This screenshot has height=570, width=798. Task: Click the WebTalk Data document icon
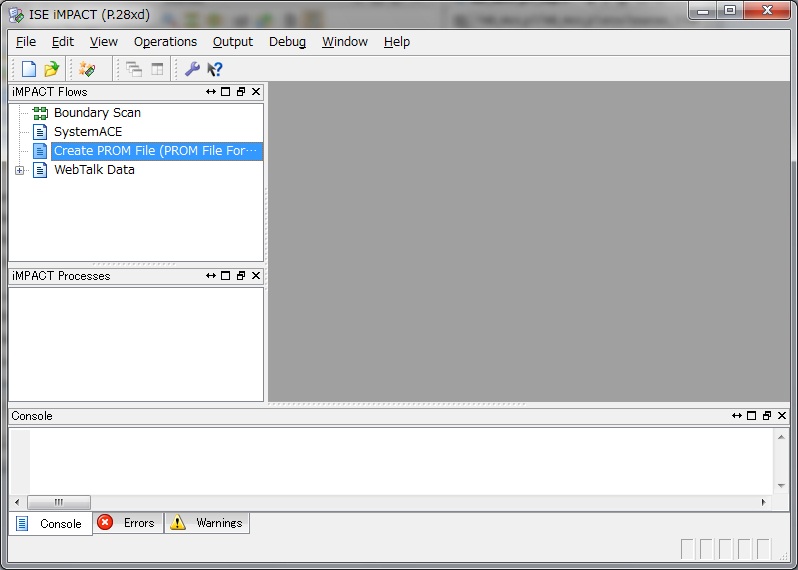[x=40, y=170]
